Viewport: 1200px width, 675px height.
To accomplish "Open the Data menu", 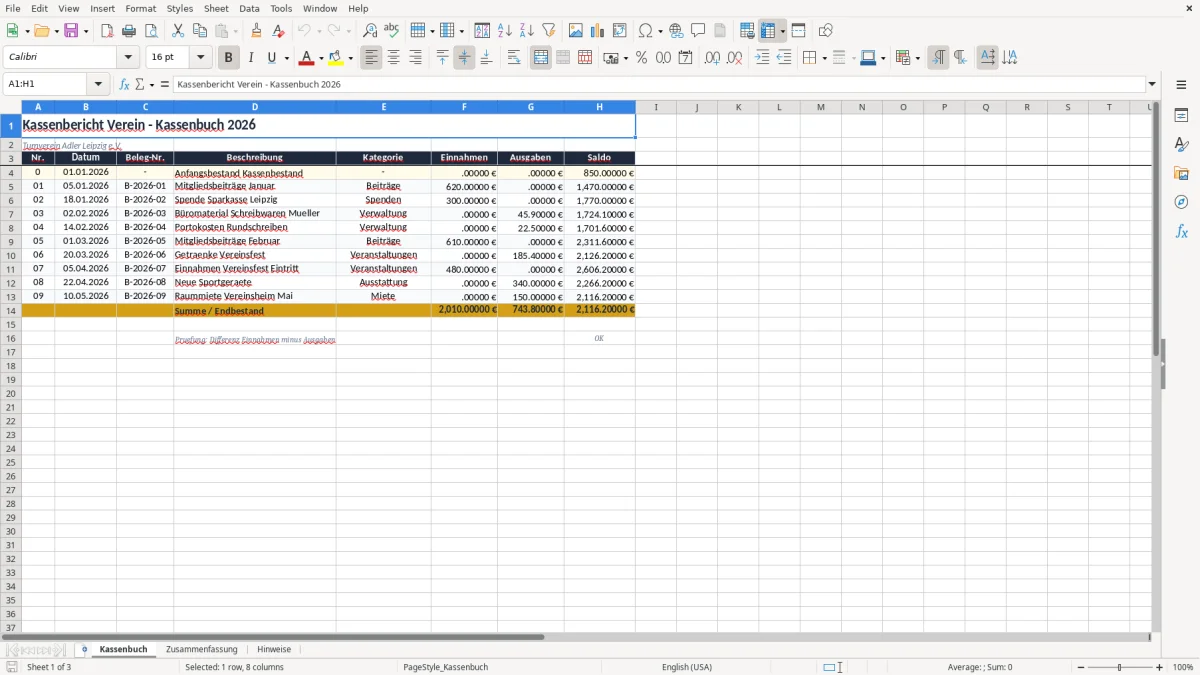I will click(249, 8).
